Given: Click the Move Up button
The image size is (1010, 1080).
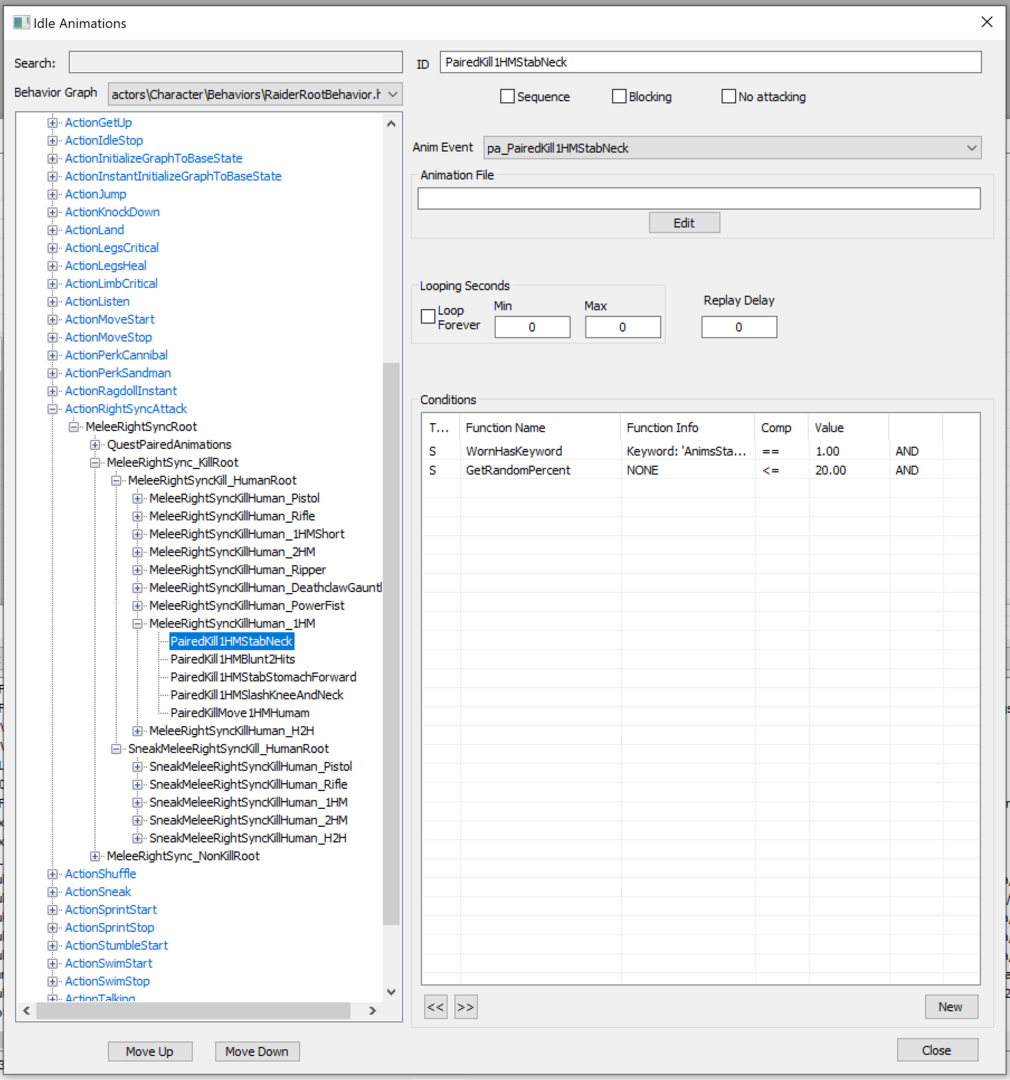Looking at the screenshot, I should (x=150, y=1052).
